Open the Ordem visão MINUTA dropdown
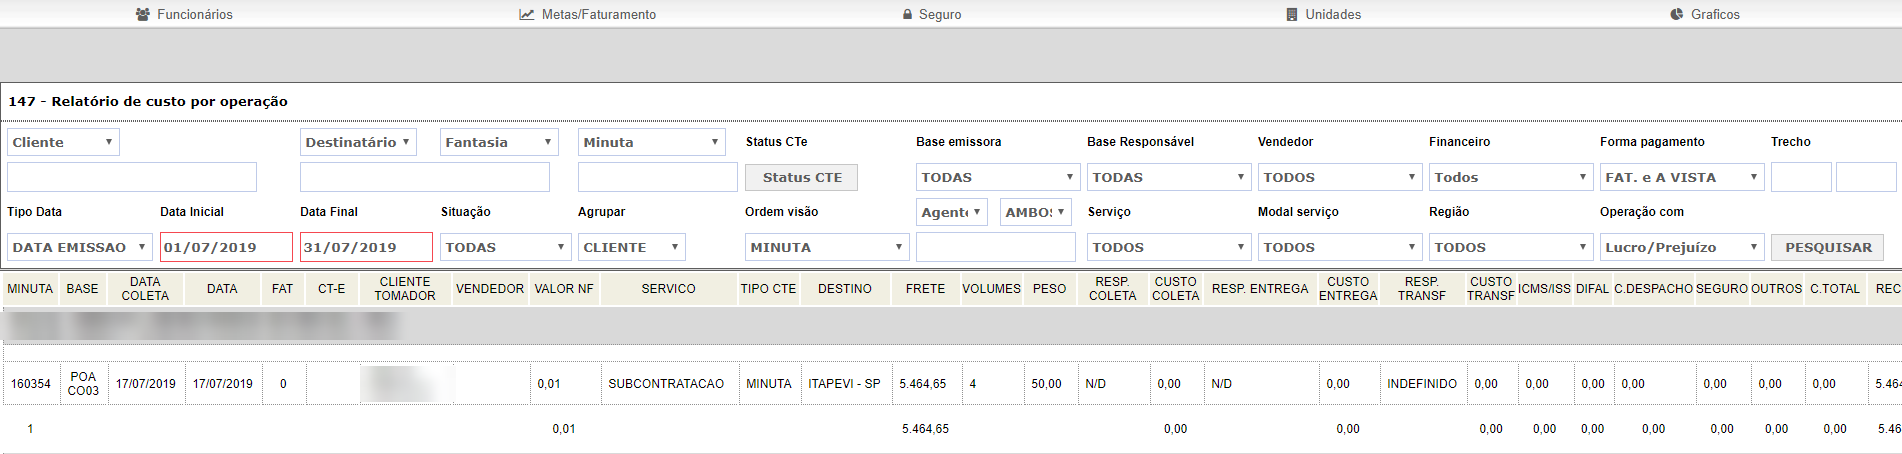 [x=827, y=247]
